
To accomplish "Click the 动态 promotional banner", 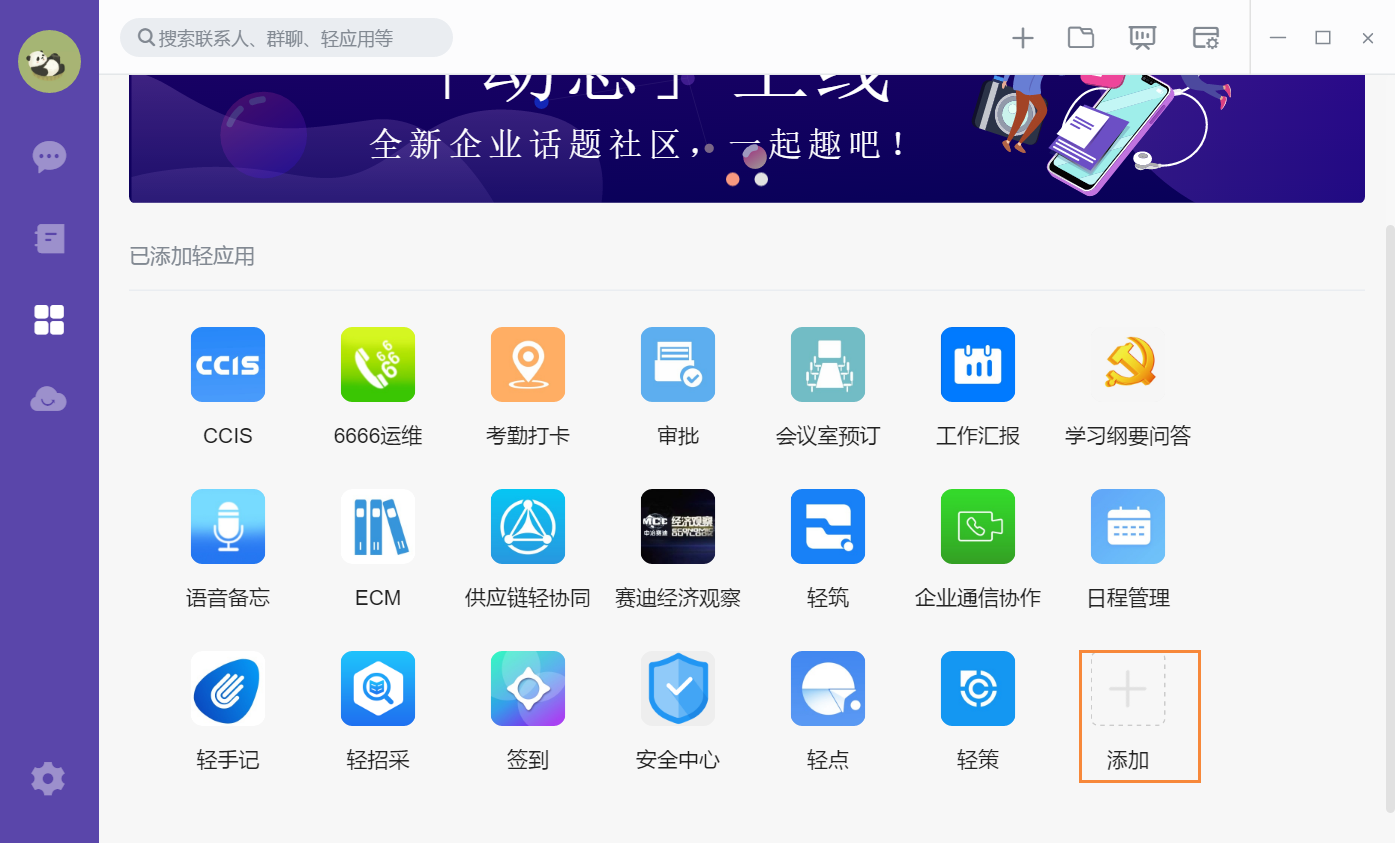I will pyautogui.click(x=747, y=138).
